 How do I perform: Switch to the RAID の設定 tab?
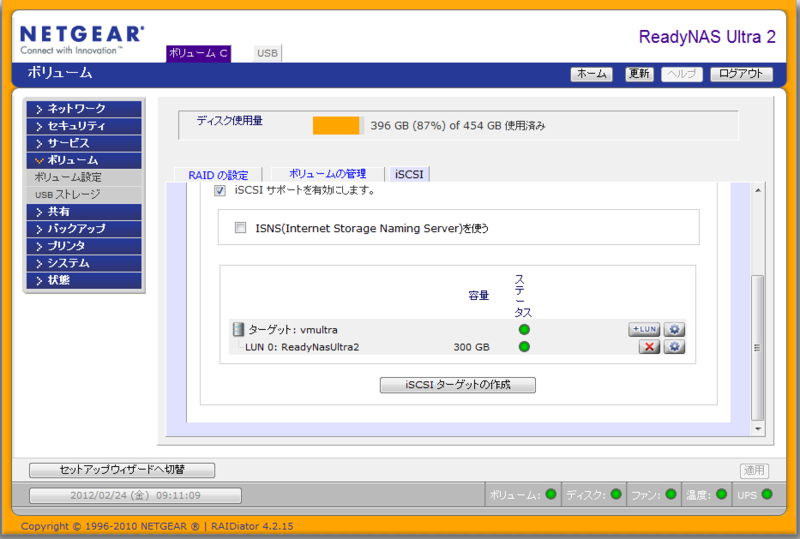pos(218,175)
